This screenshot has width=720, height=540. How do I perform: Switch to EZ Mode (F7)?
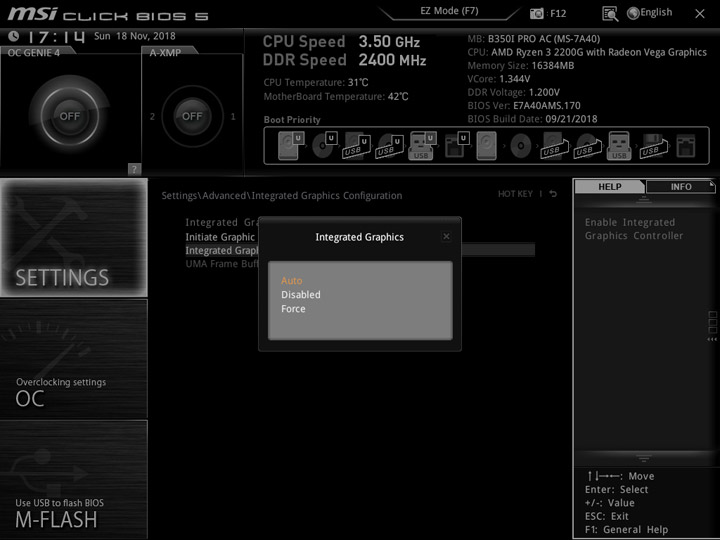(x=449, y=11)
